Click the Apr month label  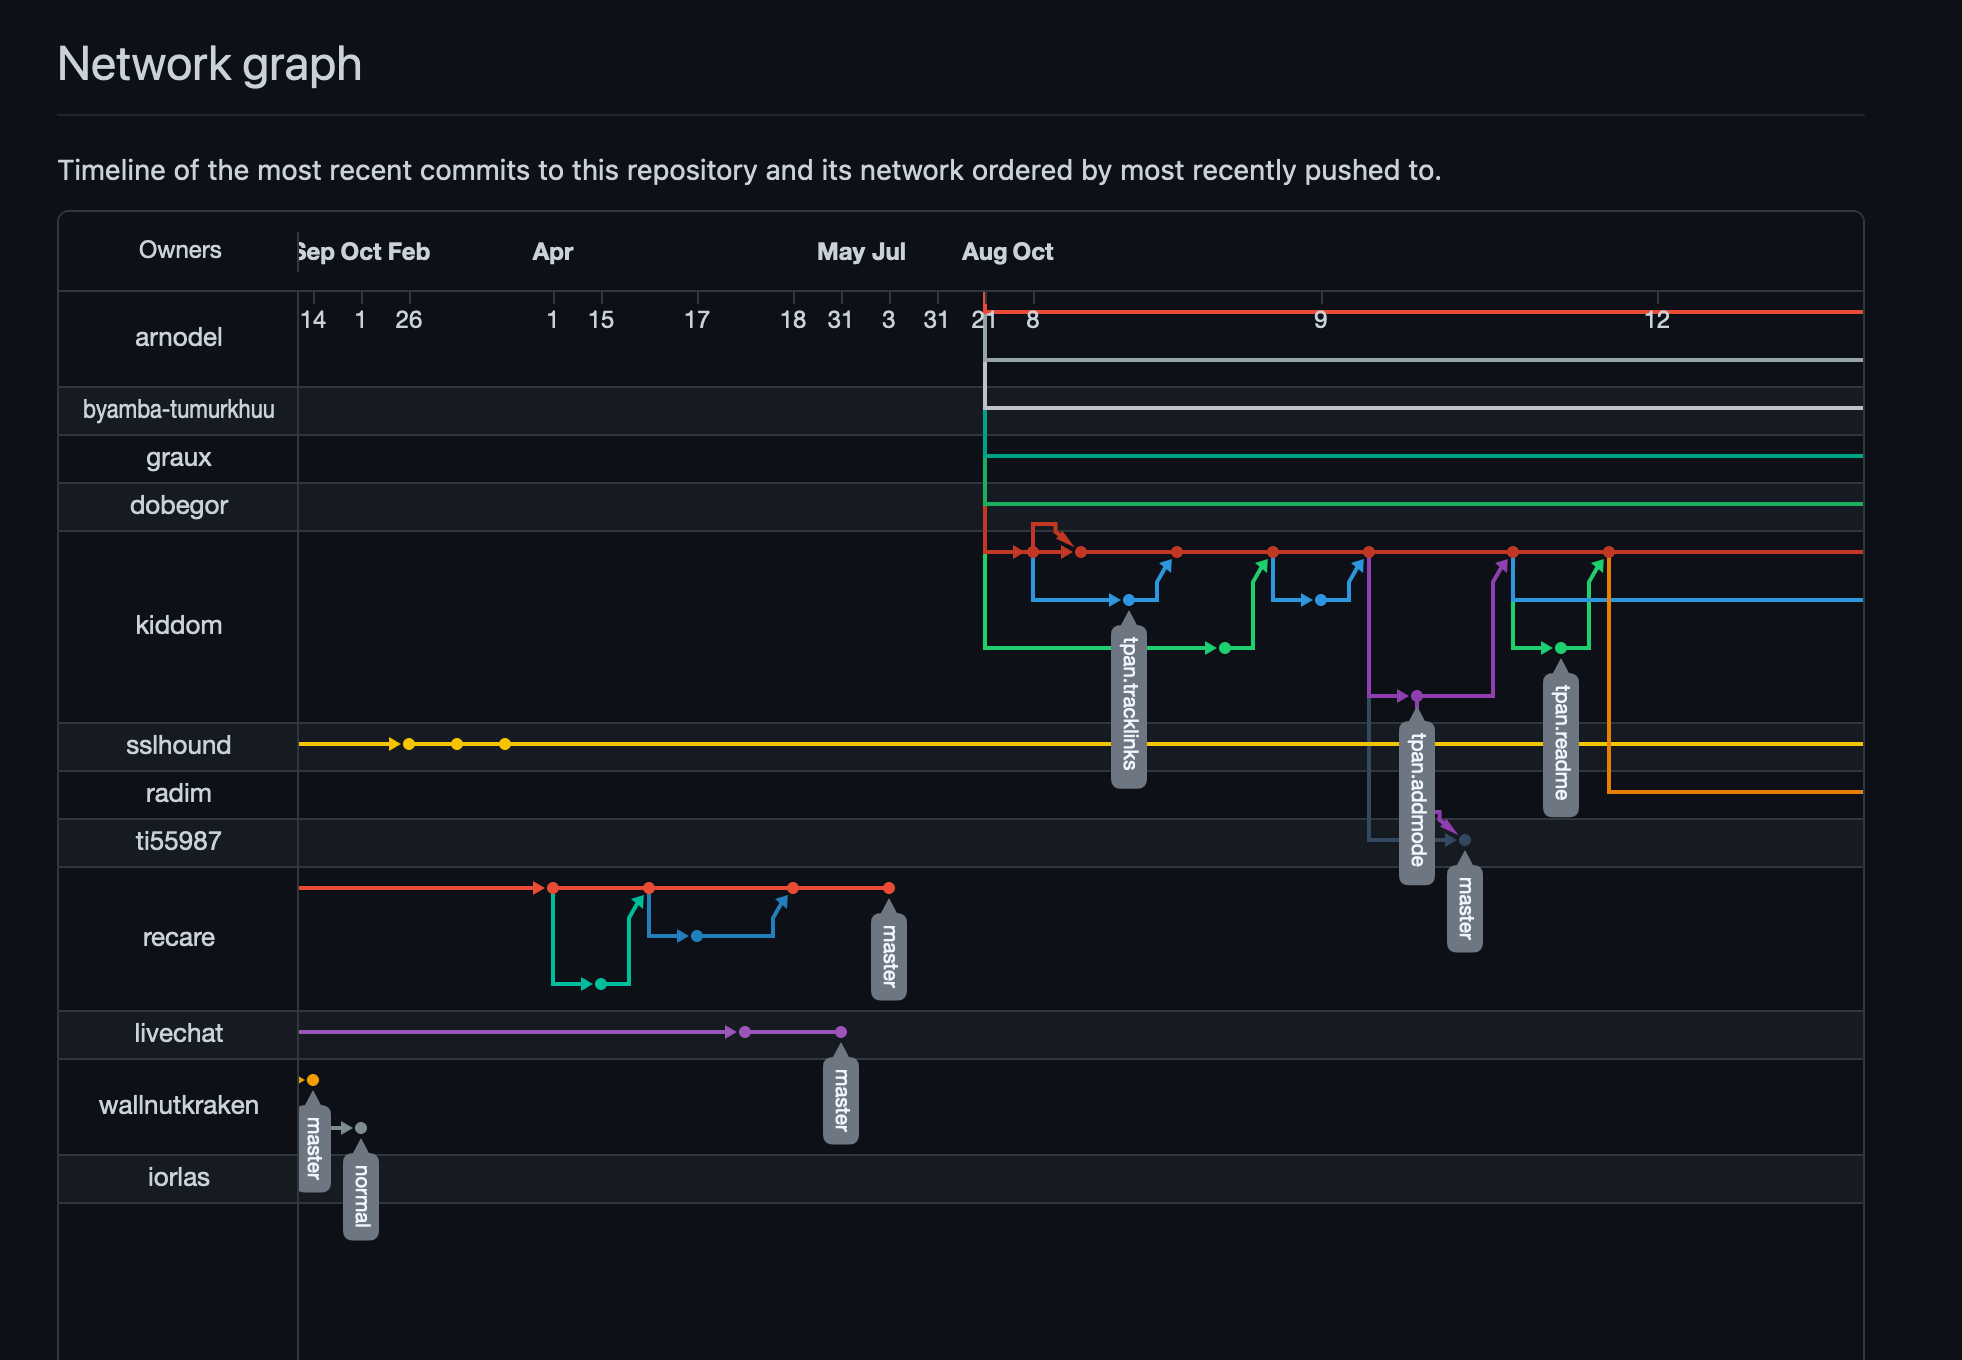pos(553,252)
